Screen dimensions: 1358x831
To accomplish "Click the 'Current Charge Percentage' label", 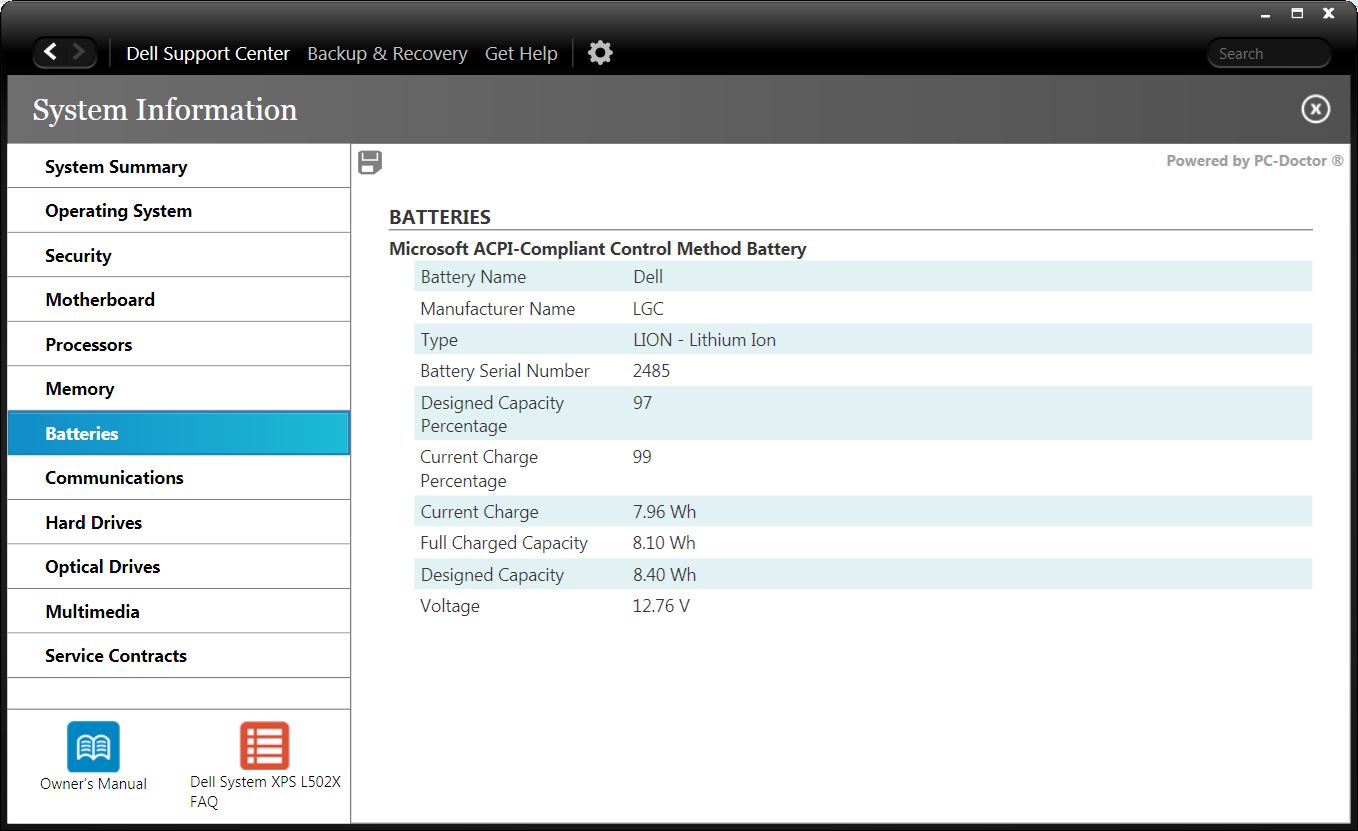I will (479, 469).
